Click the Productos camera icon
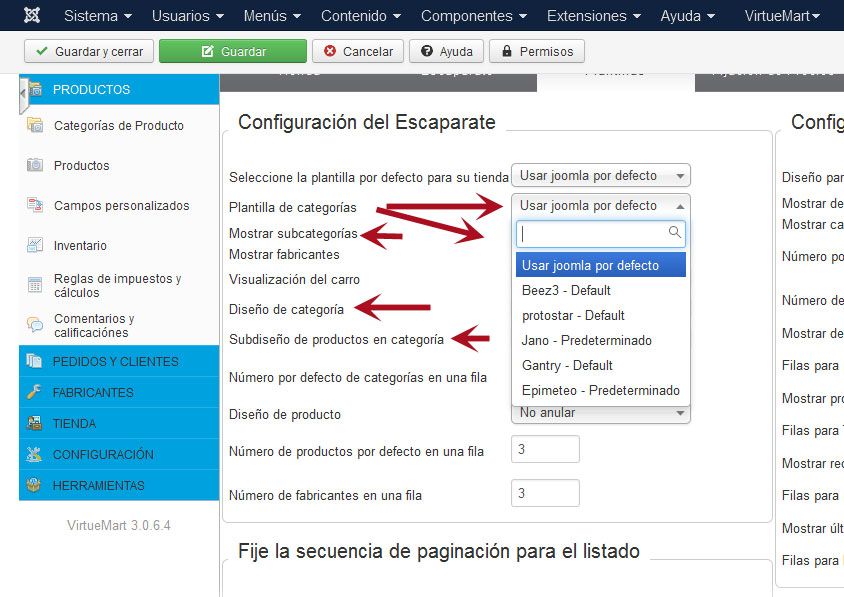844x597 pixels. pos(35,165)
